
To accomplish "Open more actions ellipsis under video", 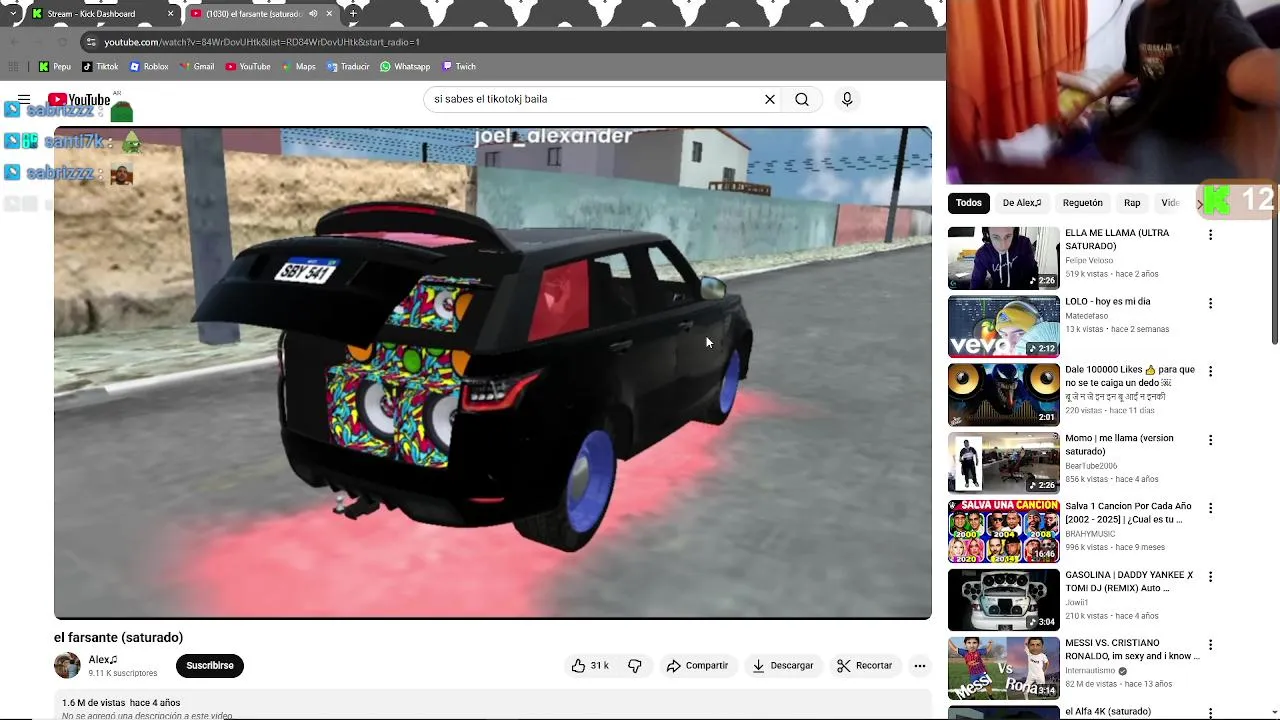I will (x=920, y=666).
